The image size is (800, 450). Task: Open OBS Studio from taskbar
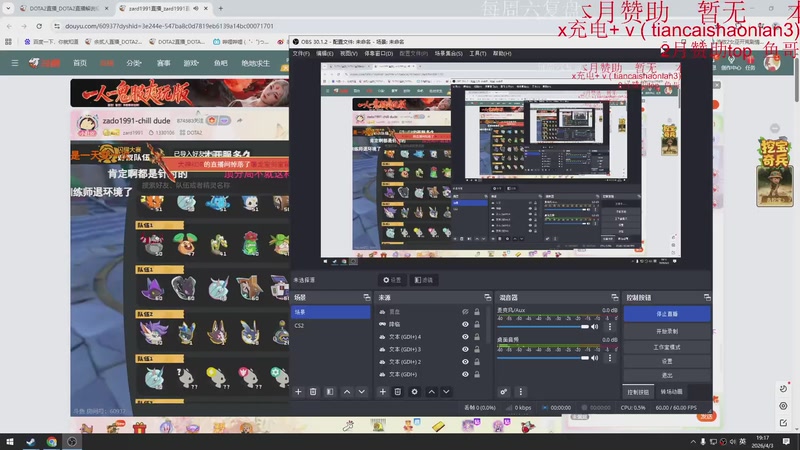(72, 442)
